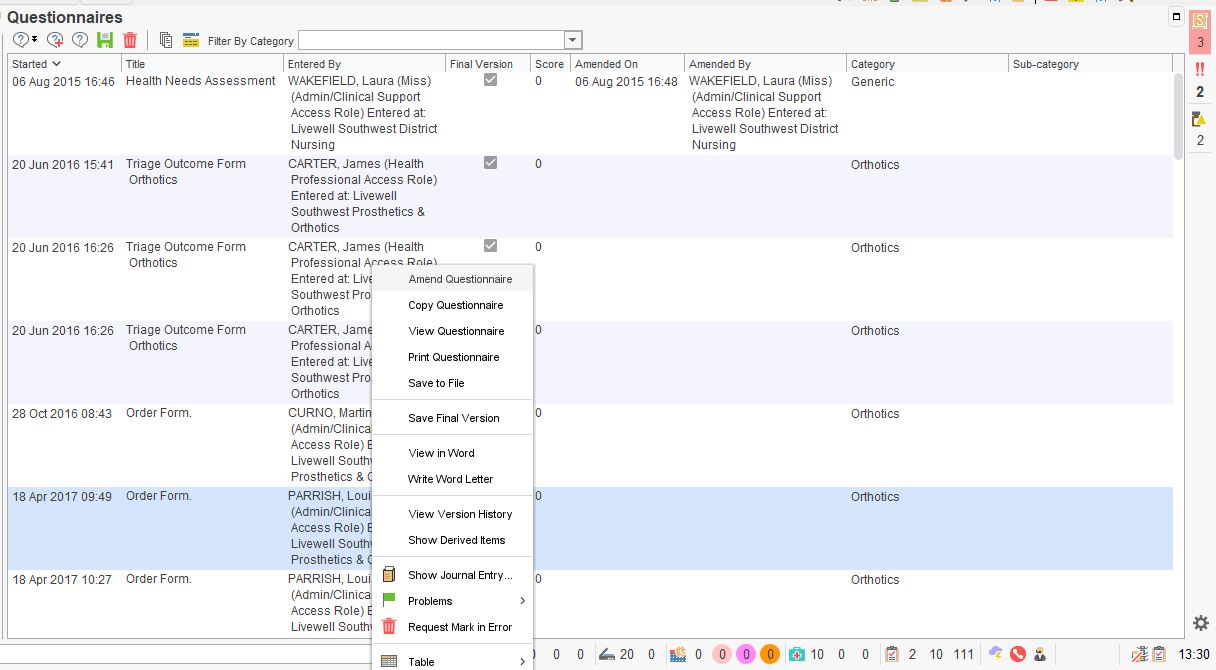Screen dimensions: 1216x670
Task: Click the plain question bubble icon
Action: pos(80,40)
